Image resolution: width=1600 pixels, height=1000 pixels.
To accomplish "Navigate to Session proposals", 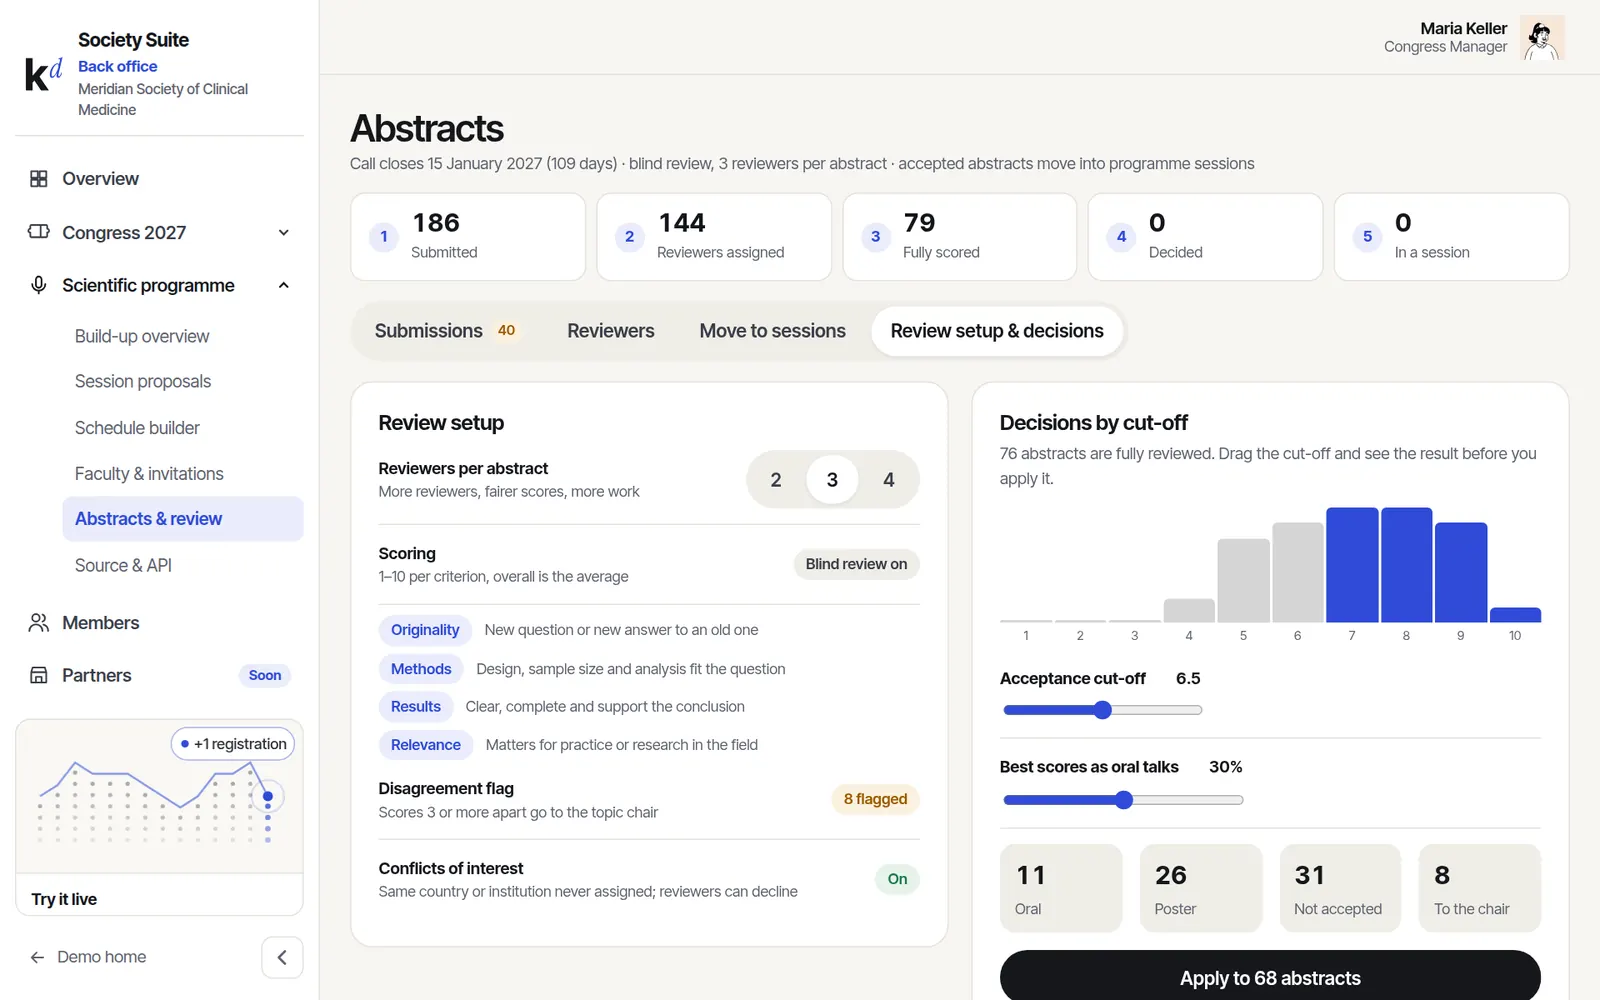I will (x=183, y=382).
